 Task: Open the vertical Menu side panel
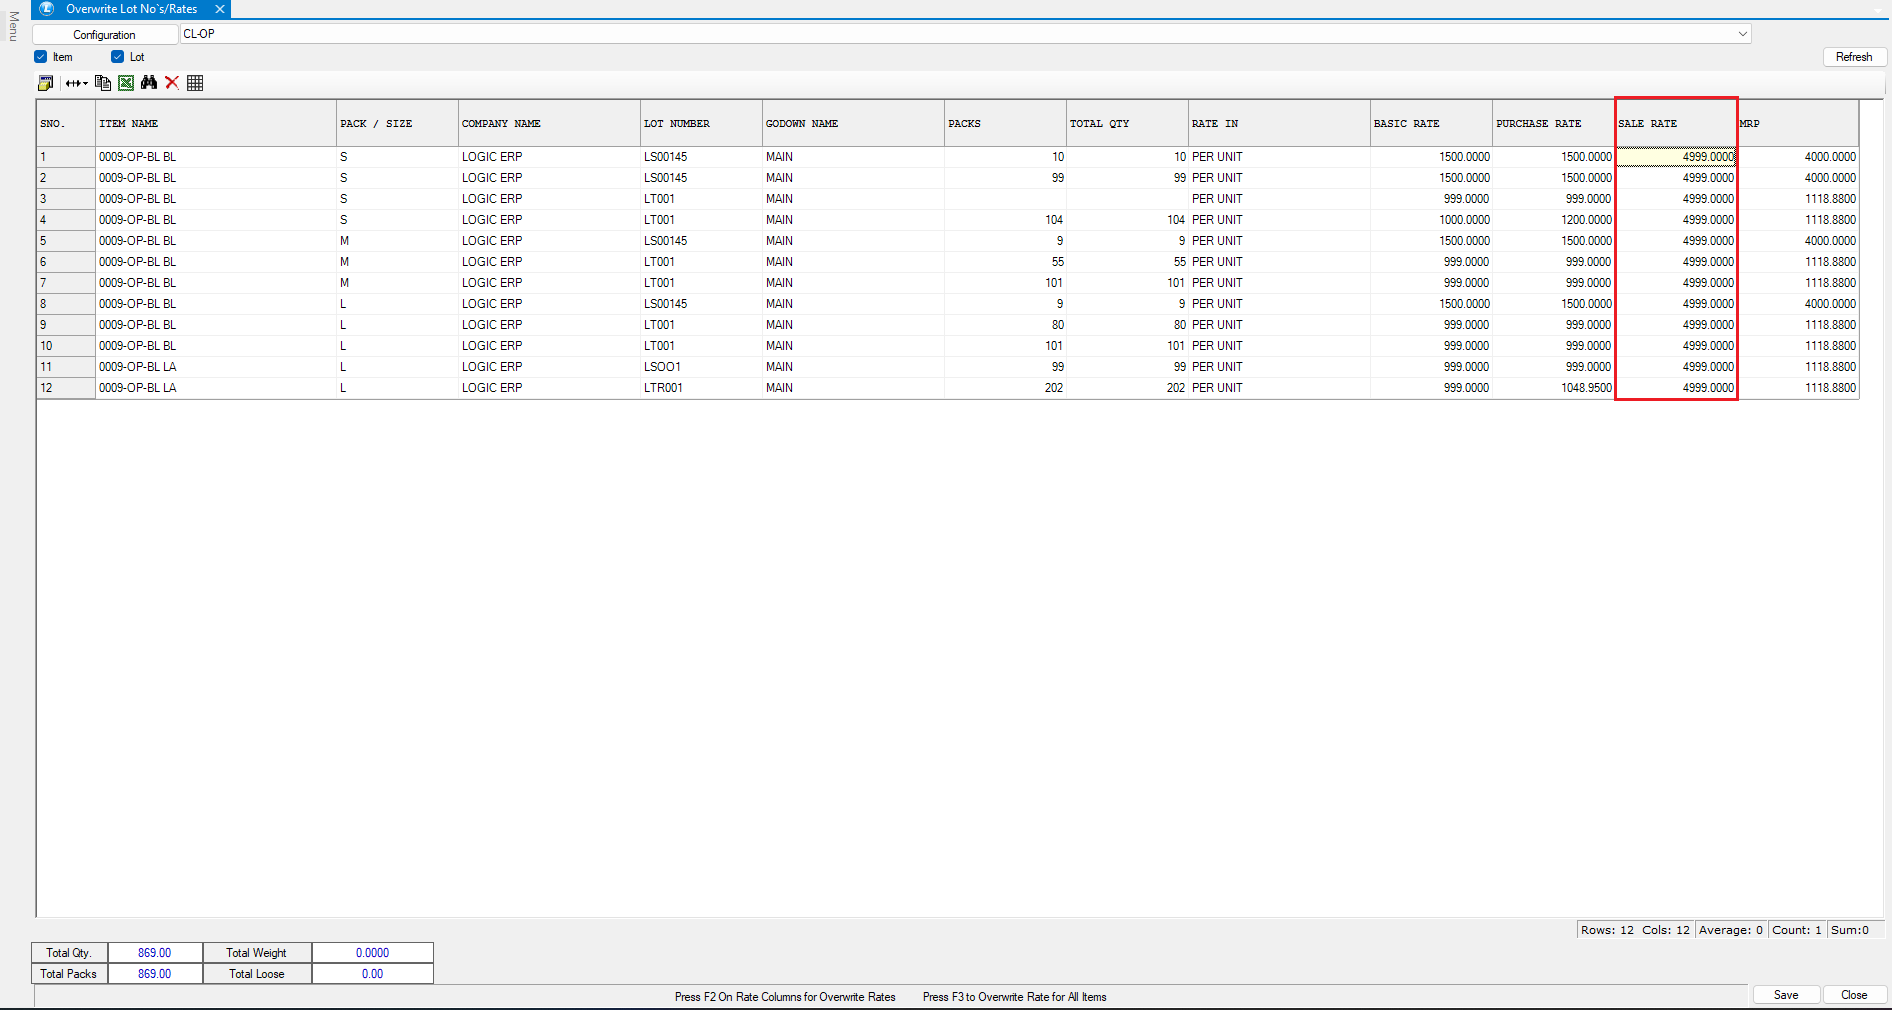(x=13, y=27)
